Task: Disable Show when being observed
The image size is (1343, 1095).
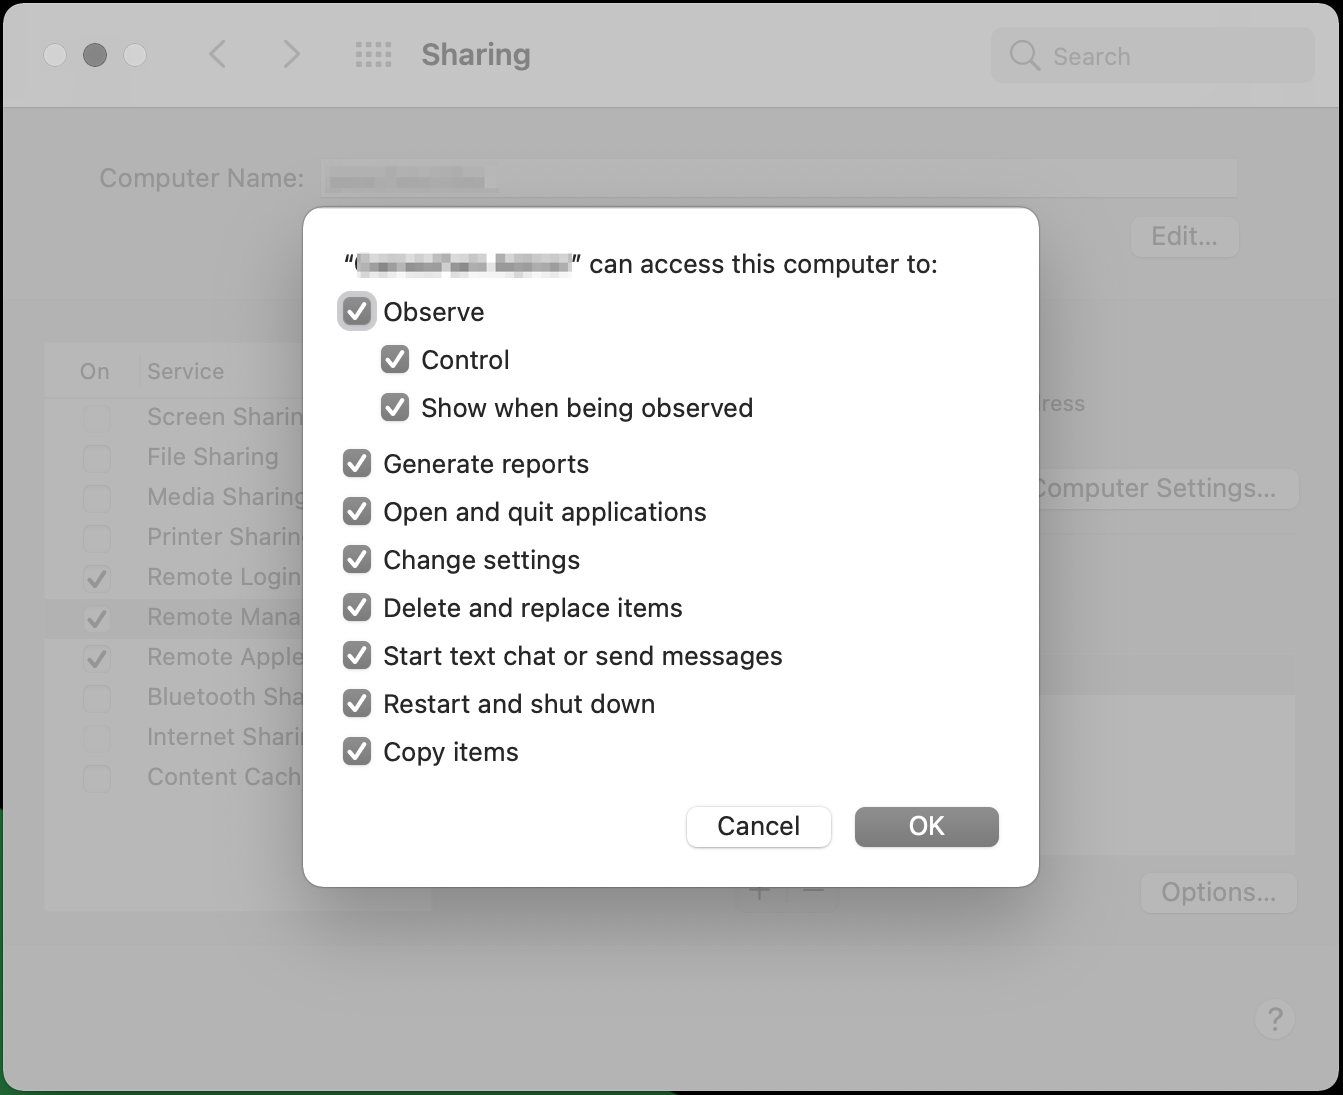Action: (395, 408)
